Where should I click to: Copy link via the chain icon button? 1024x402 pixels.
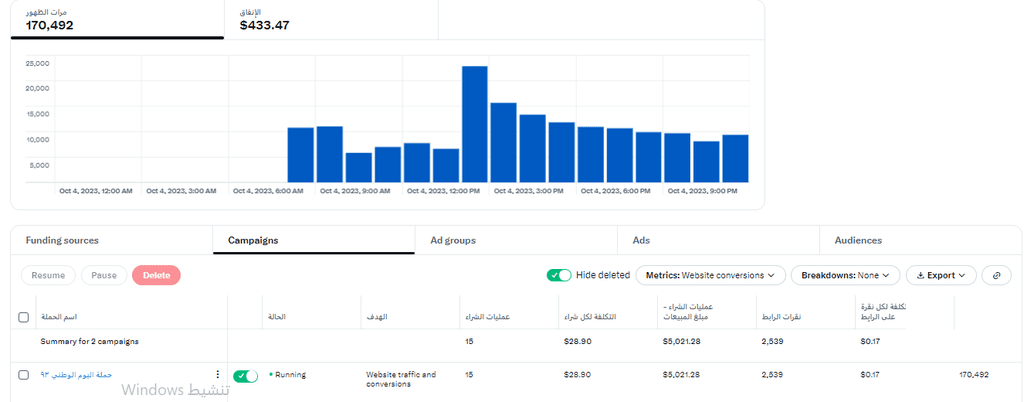[x=997, y=275]
